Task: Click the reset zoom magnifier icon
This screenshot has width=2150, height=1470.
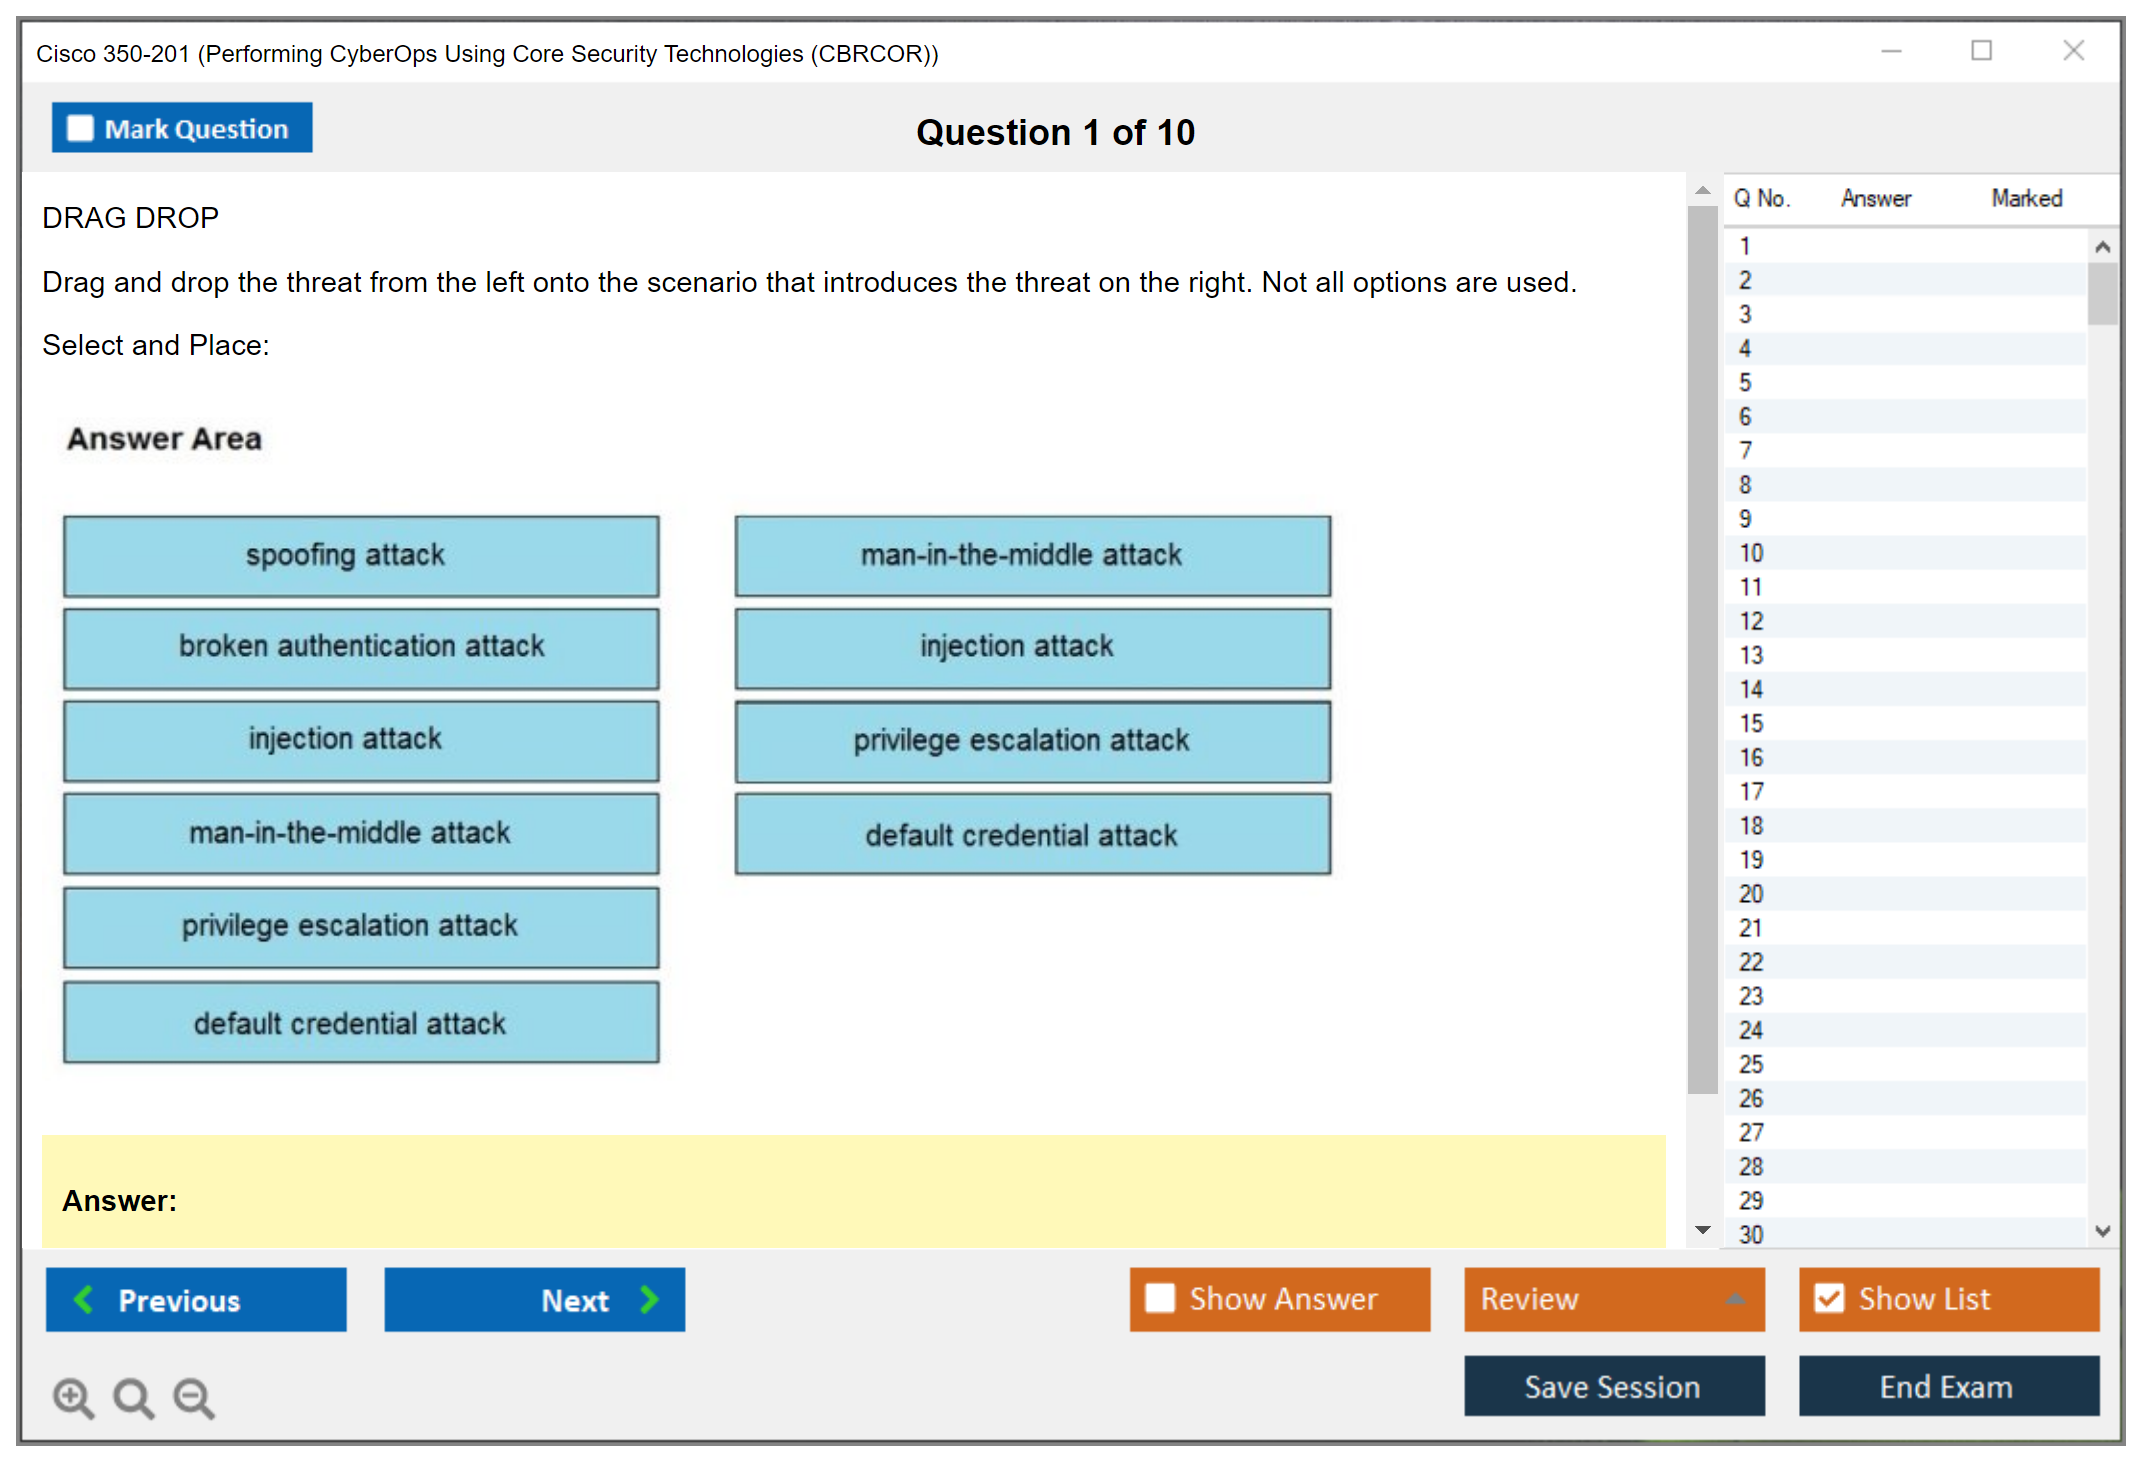Action: pos(133,1396)
